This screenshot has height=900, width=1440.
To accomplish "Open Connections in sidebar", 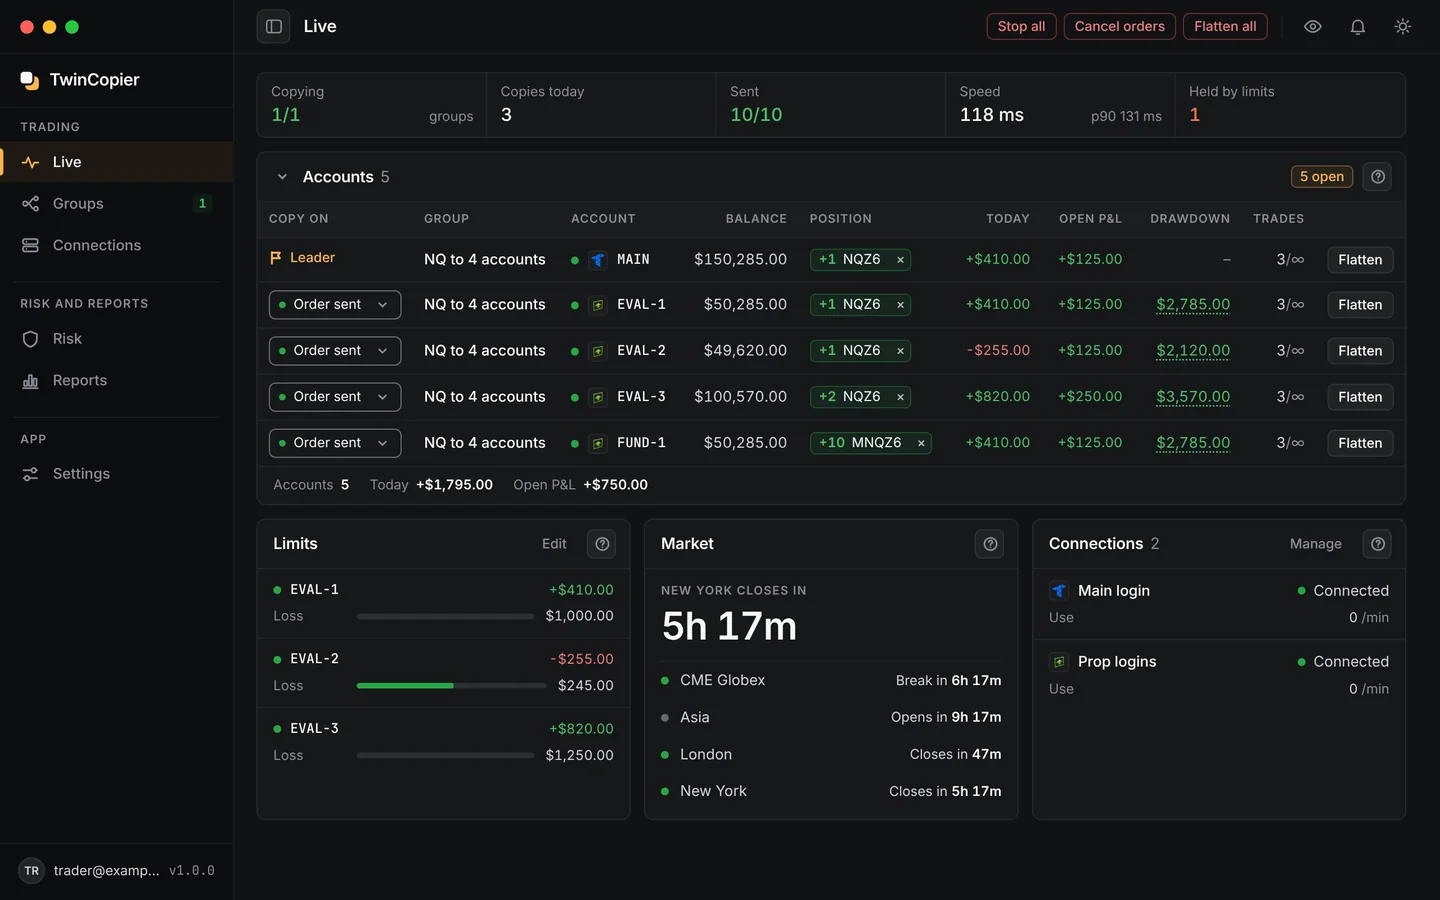I will [116, 245].
